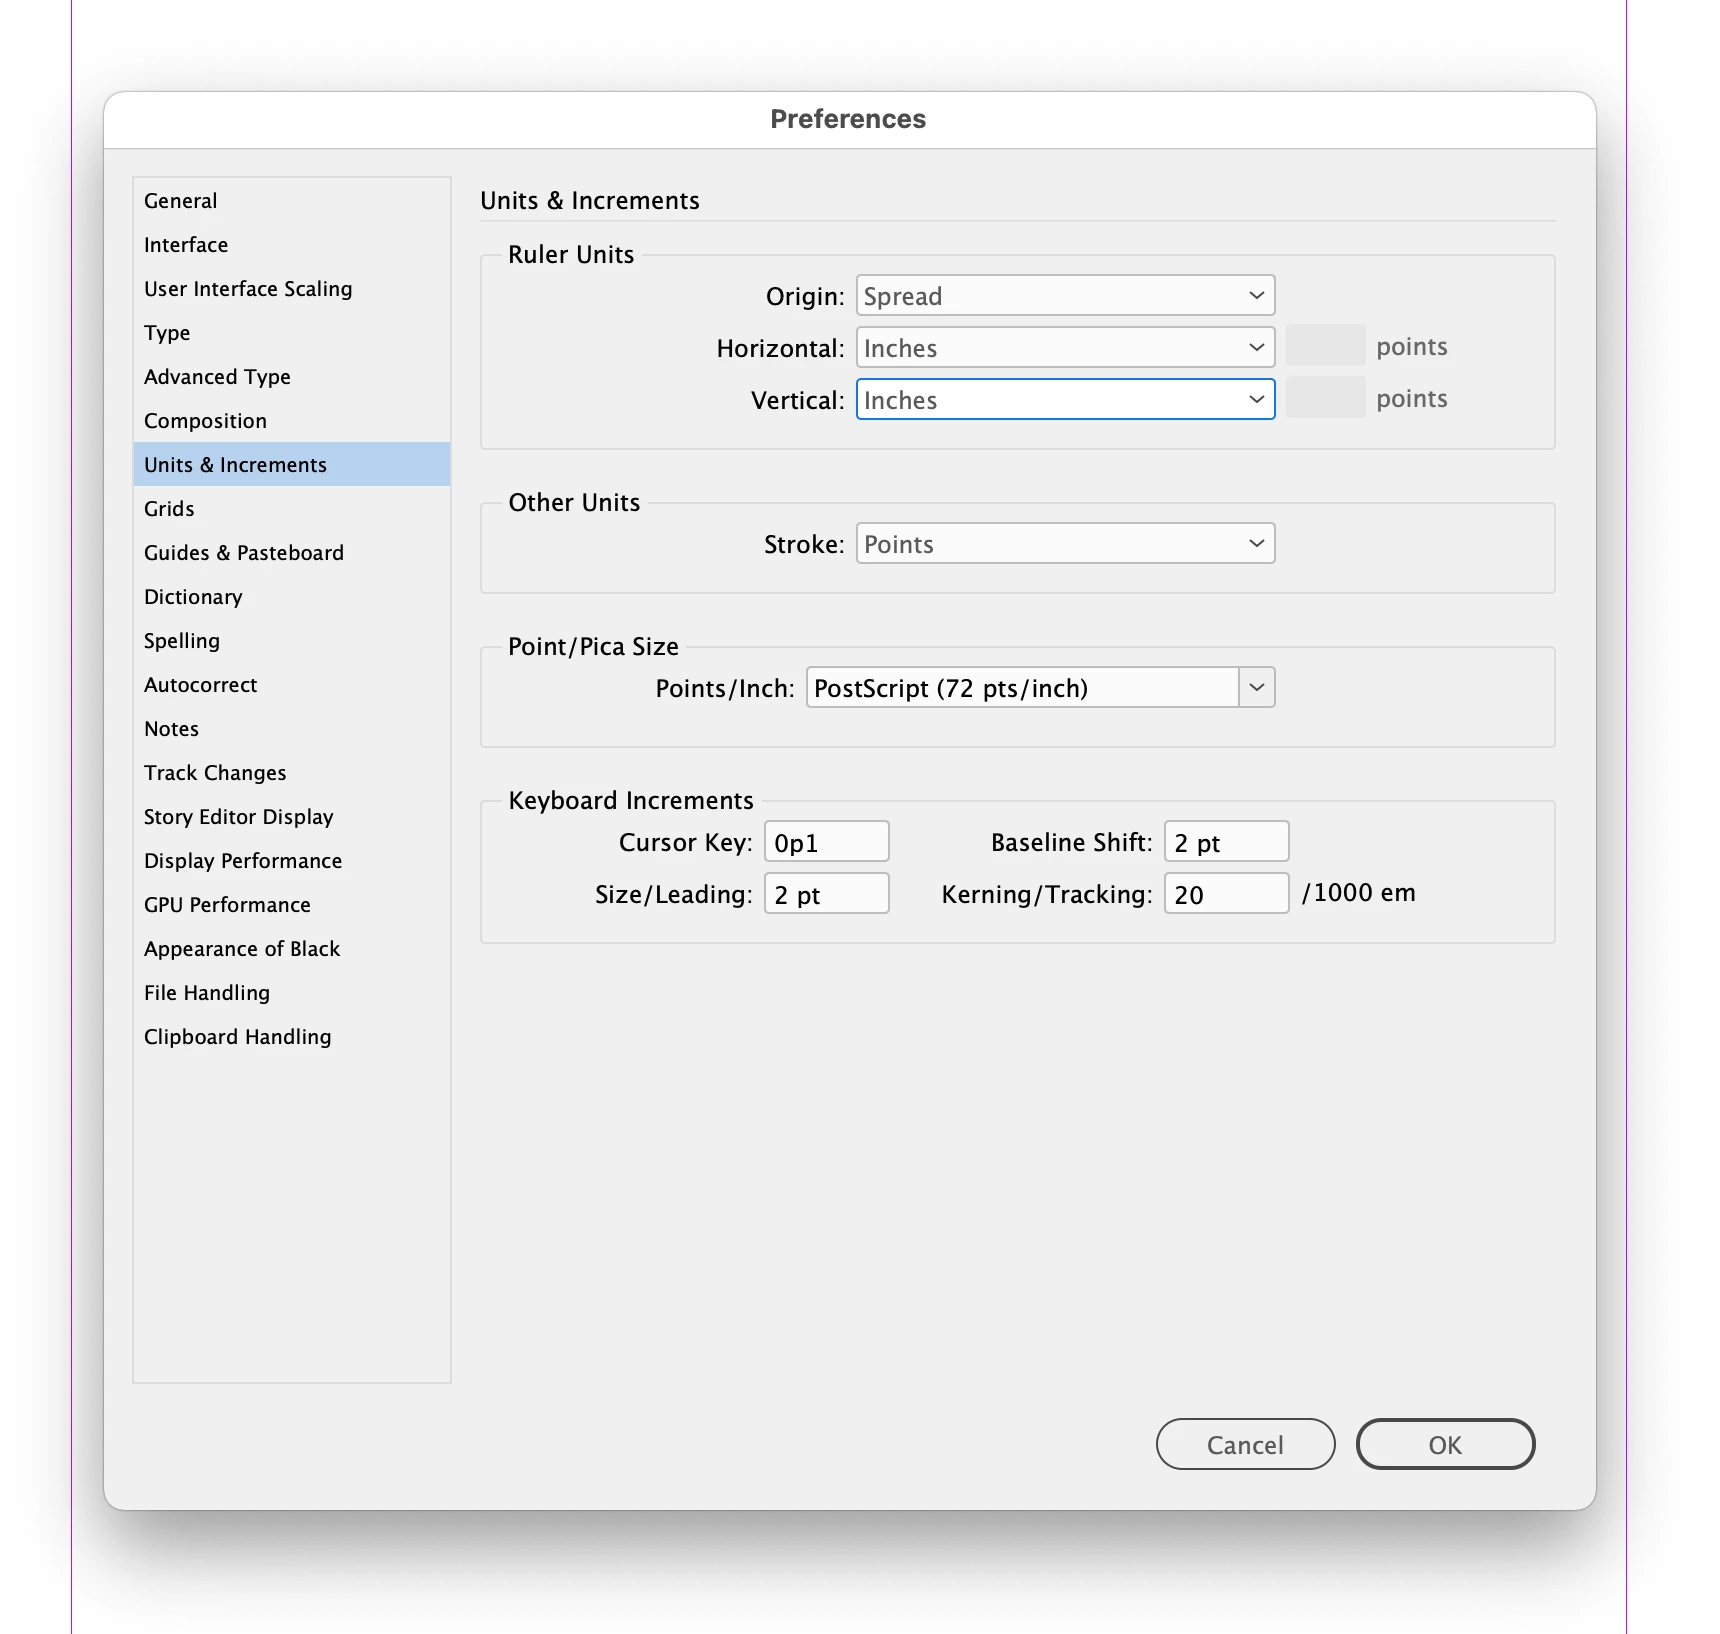Click the Baseline Shift increment field
The height and width of the screenshot is (1634, 1720).
[x=1226, y=842]
